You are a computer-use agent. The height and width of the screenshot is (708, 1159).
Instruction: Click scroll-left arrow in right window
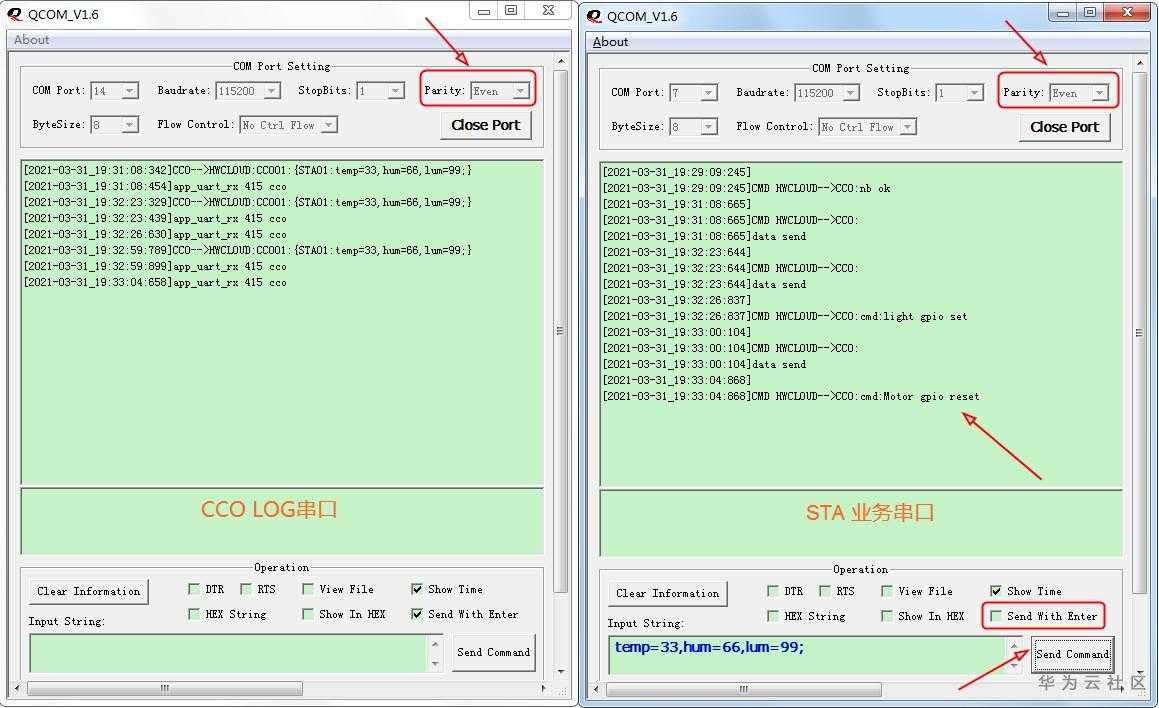[x=597, y=690]
